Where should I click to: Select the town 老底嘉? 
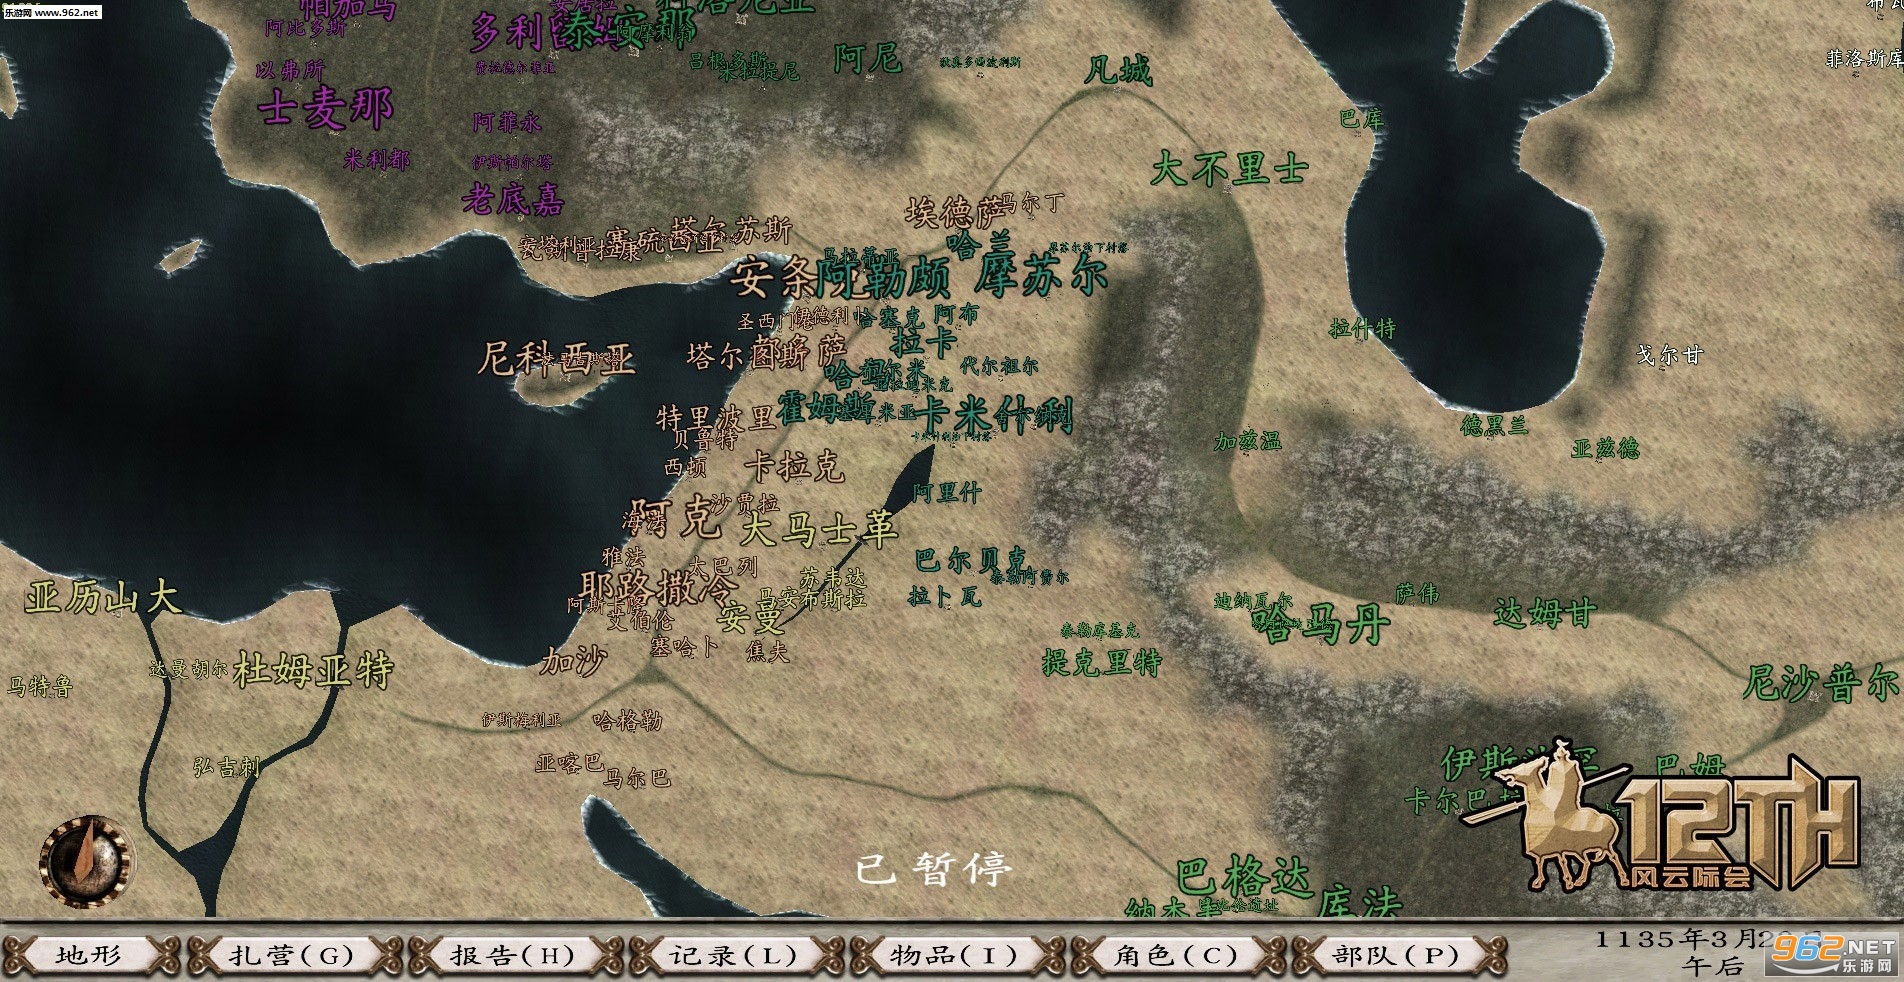(x=512, y=199)
